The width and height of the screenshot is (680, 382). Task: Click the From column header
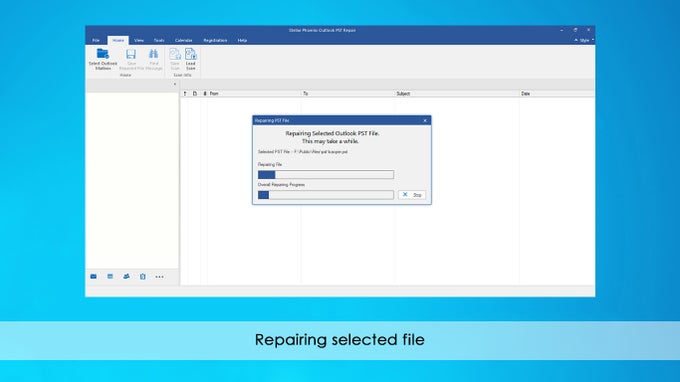pos(255,94)
